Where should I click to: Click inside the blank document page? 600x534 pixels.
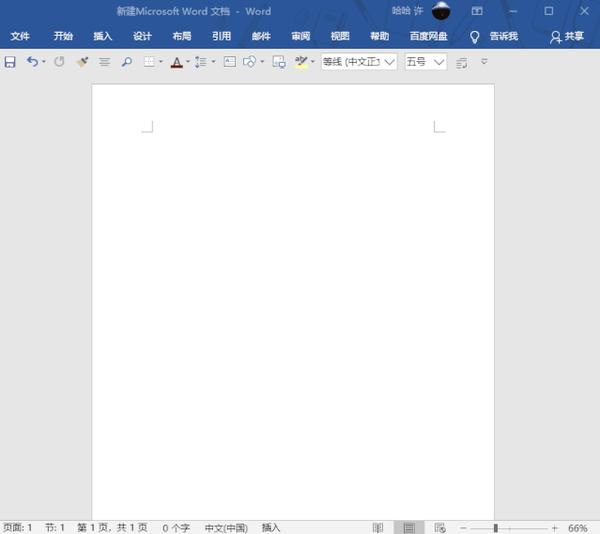coord(293,302)
